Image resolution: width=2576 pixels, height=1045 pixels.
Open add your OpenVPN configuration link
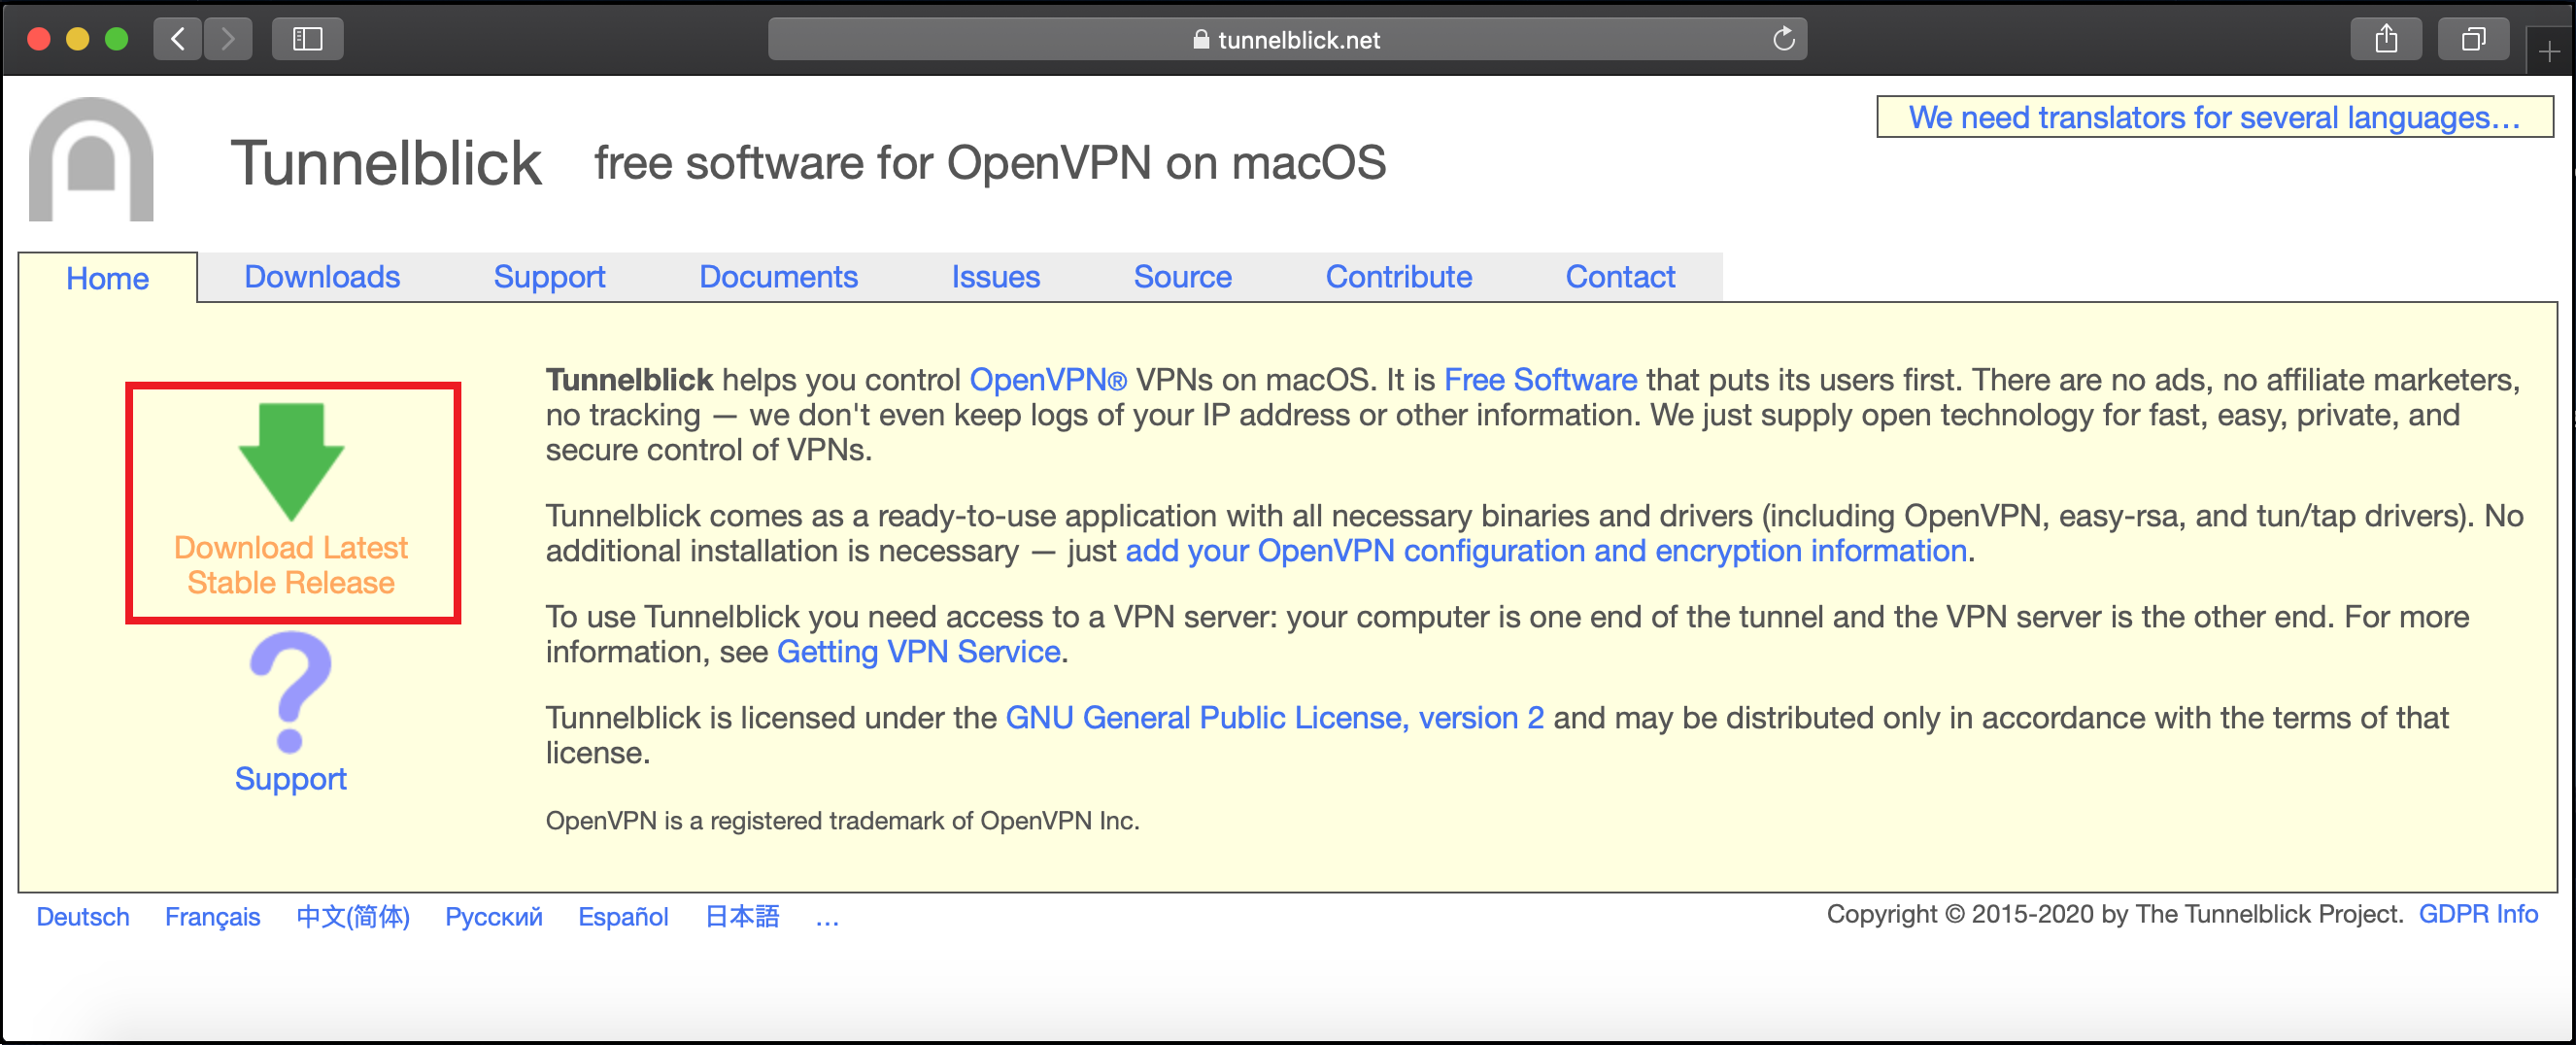(x=1546, y=551)
